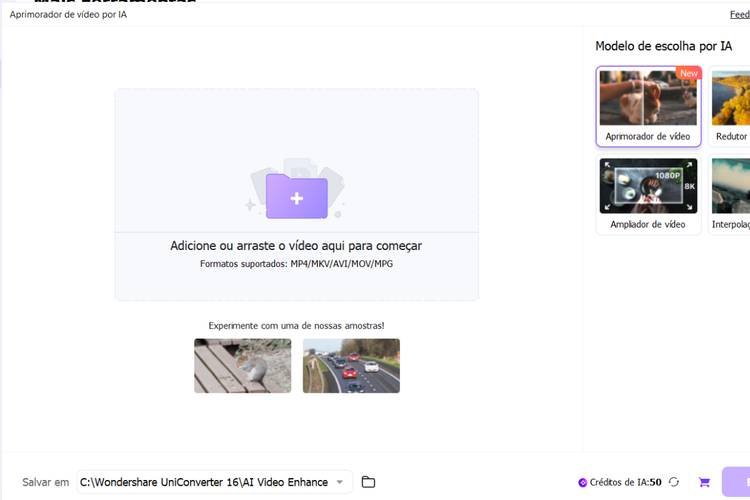Choose the Redutor model card
The width and height of the screenshot is (750, 500).
[x=729, y=106]
